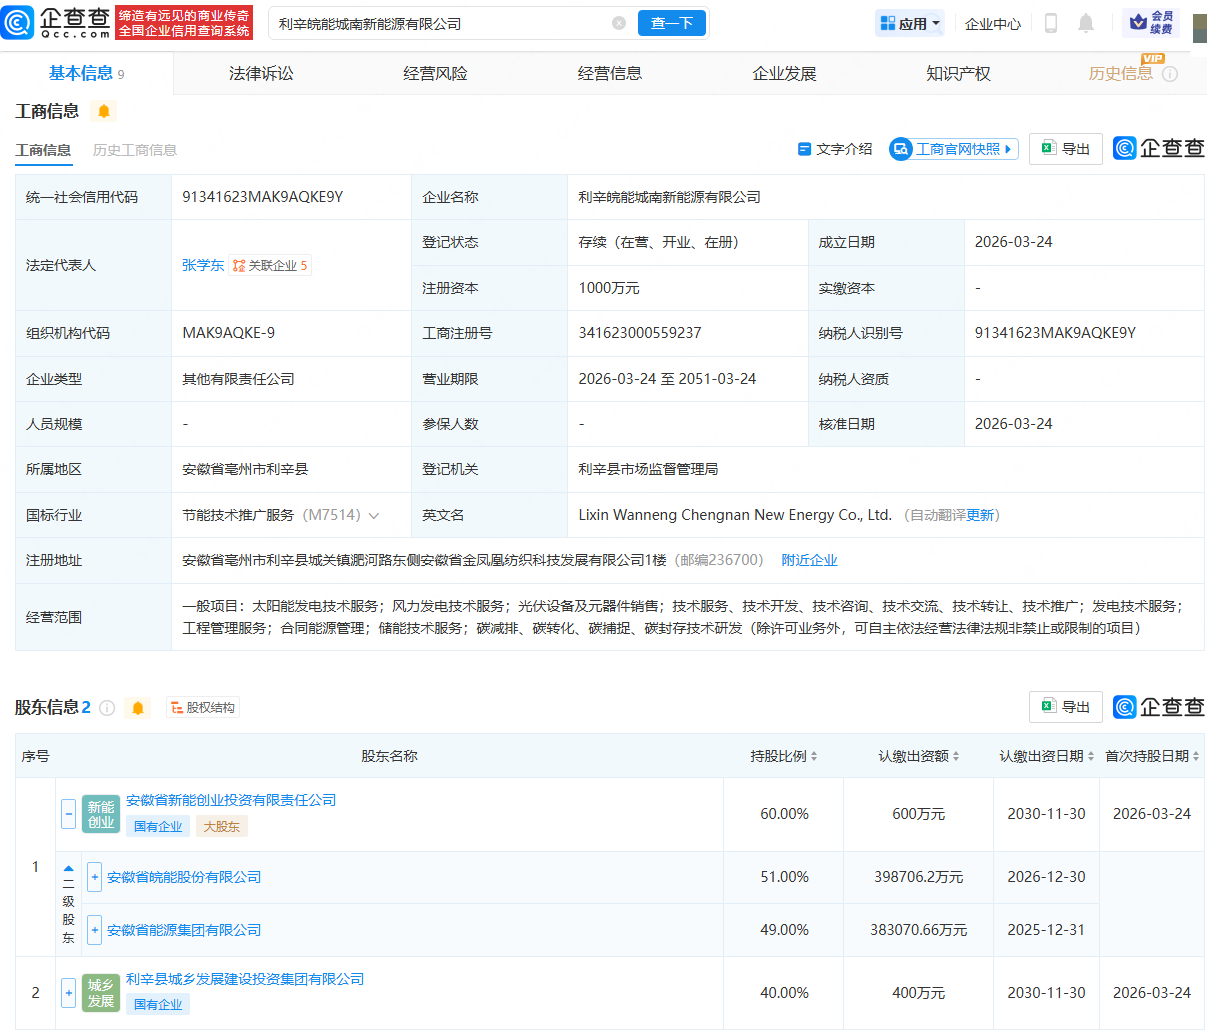
Task: Click the Qcc logo icon
Action: click(18, 22)
